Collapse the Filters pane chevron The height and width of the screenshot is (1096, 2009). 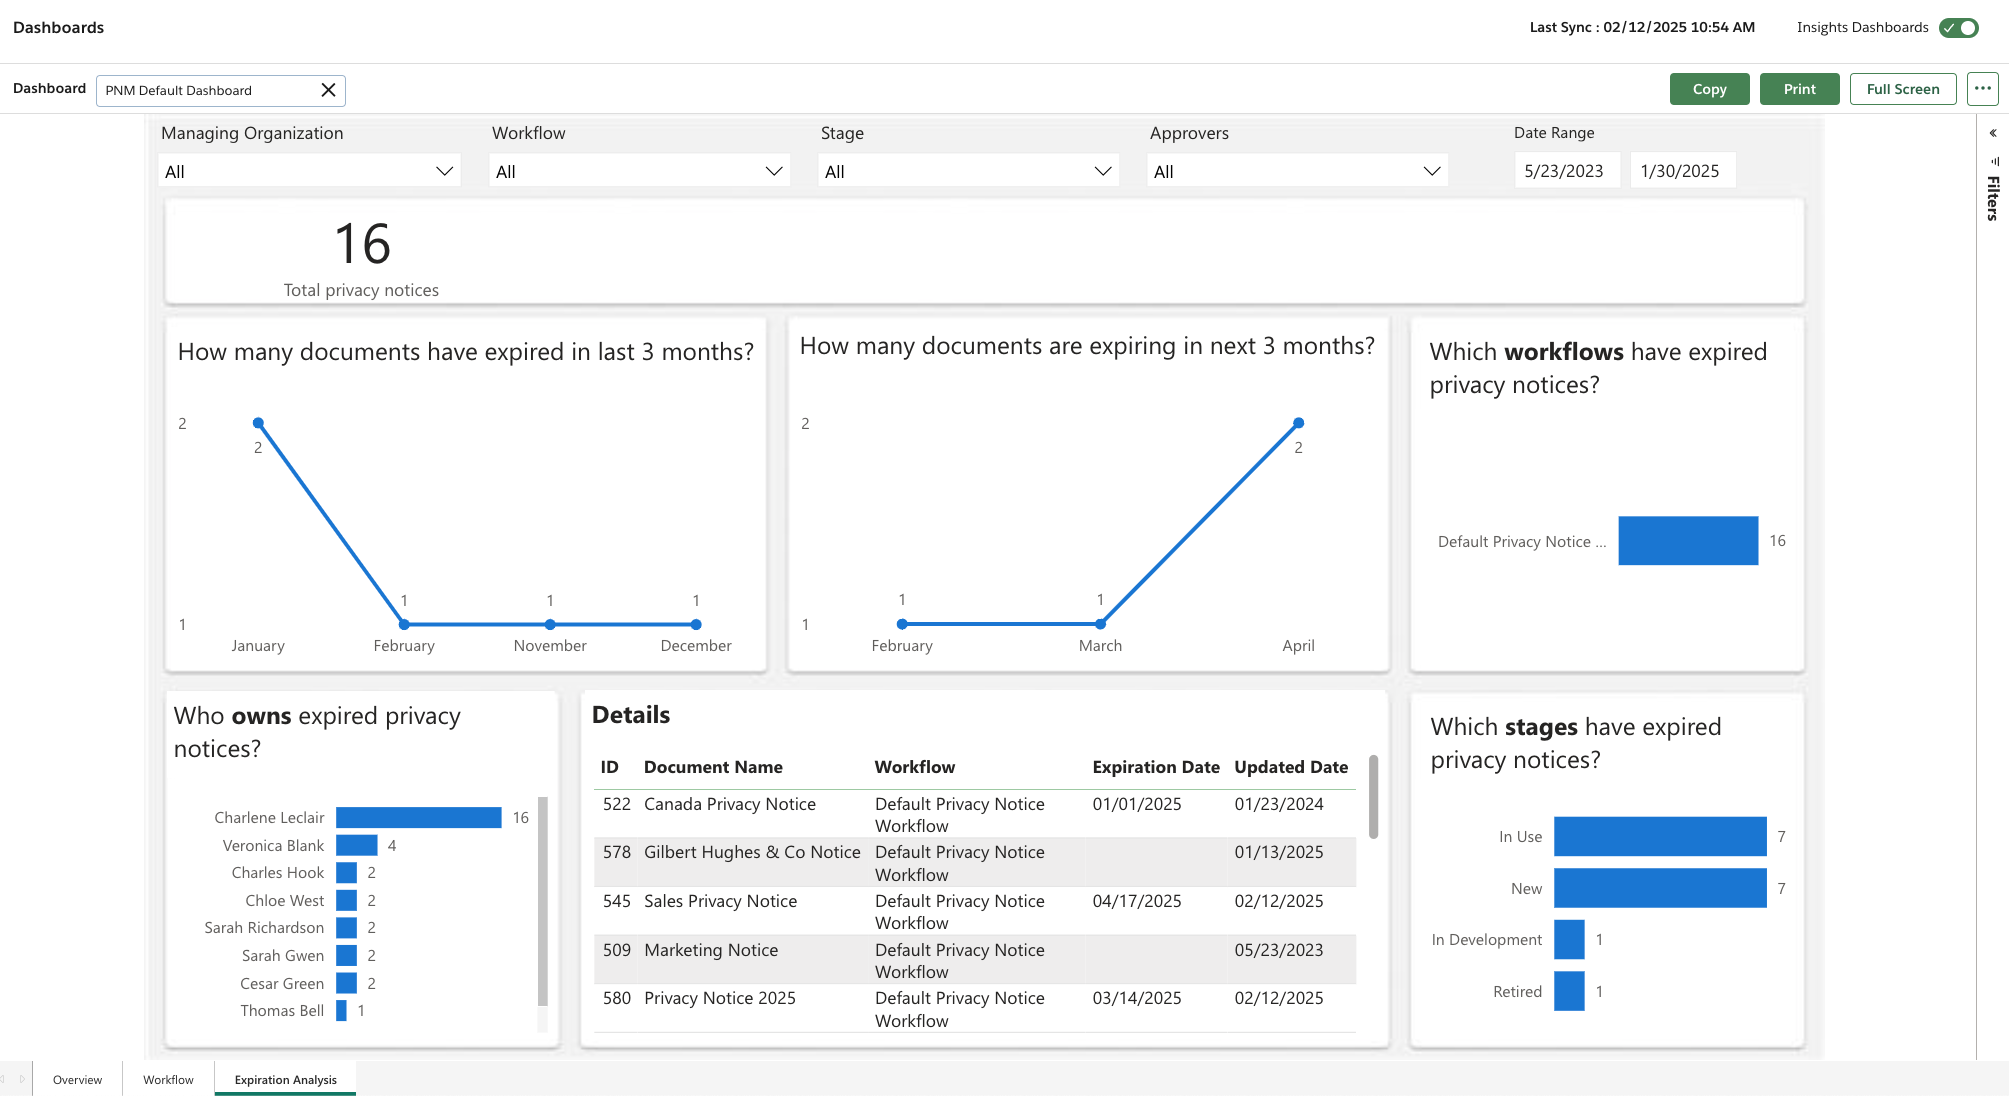pyautogui.click(x=1993, y=133)
